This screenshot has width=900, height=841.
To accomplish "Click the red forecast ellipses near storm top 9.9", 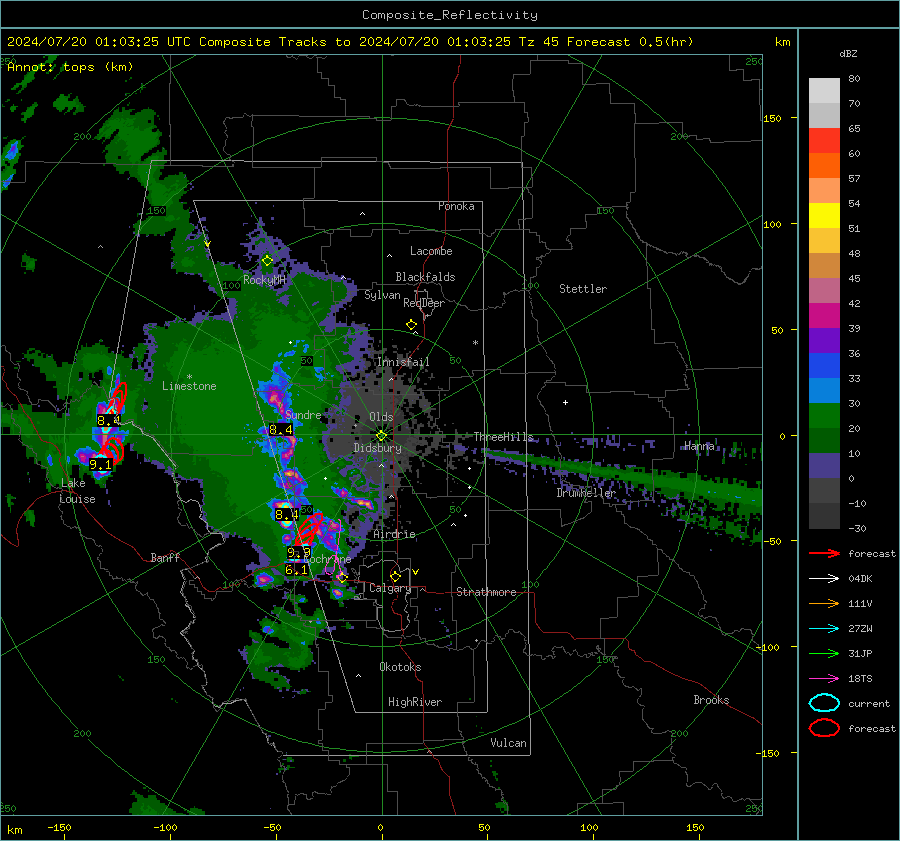I will point(310,529).
